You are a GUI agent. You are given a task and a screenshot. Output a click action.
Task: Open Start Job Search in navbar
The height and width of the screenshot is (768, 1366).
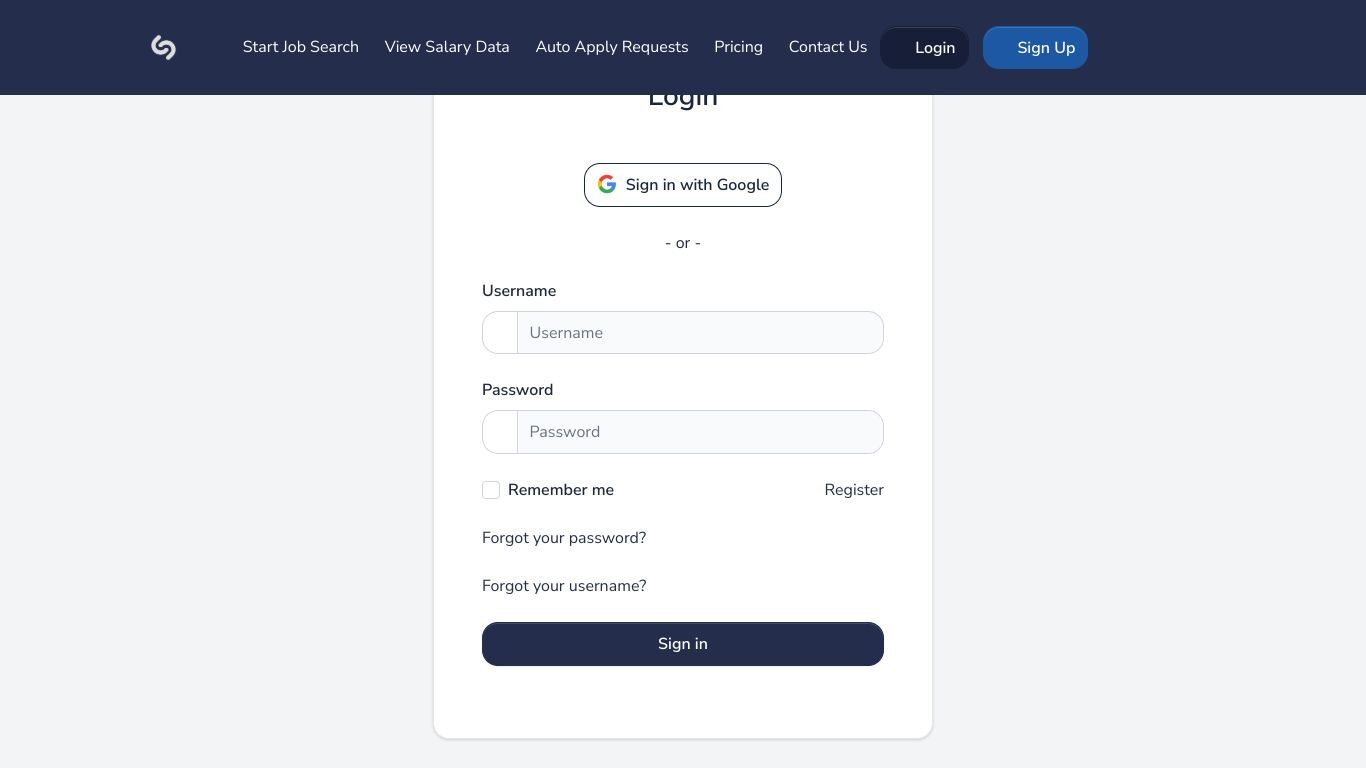point(301,47)
